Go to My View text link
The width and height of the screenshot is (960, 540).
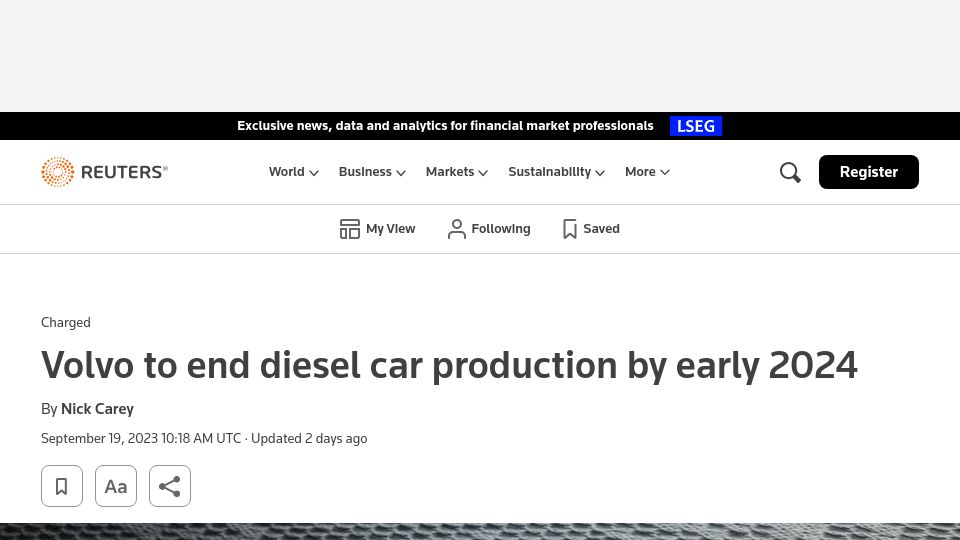tap(391, 229)
